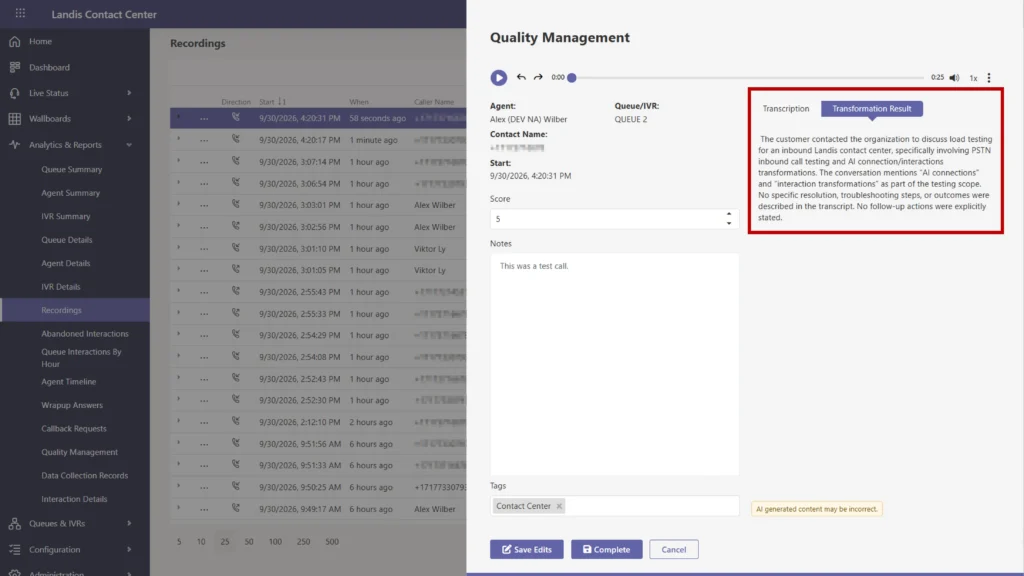The image size is (1024, 576).
Task: Remove the Contact Center tag
Action: pyautogui.click(x=559, y=506)
